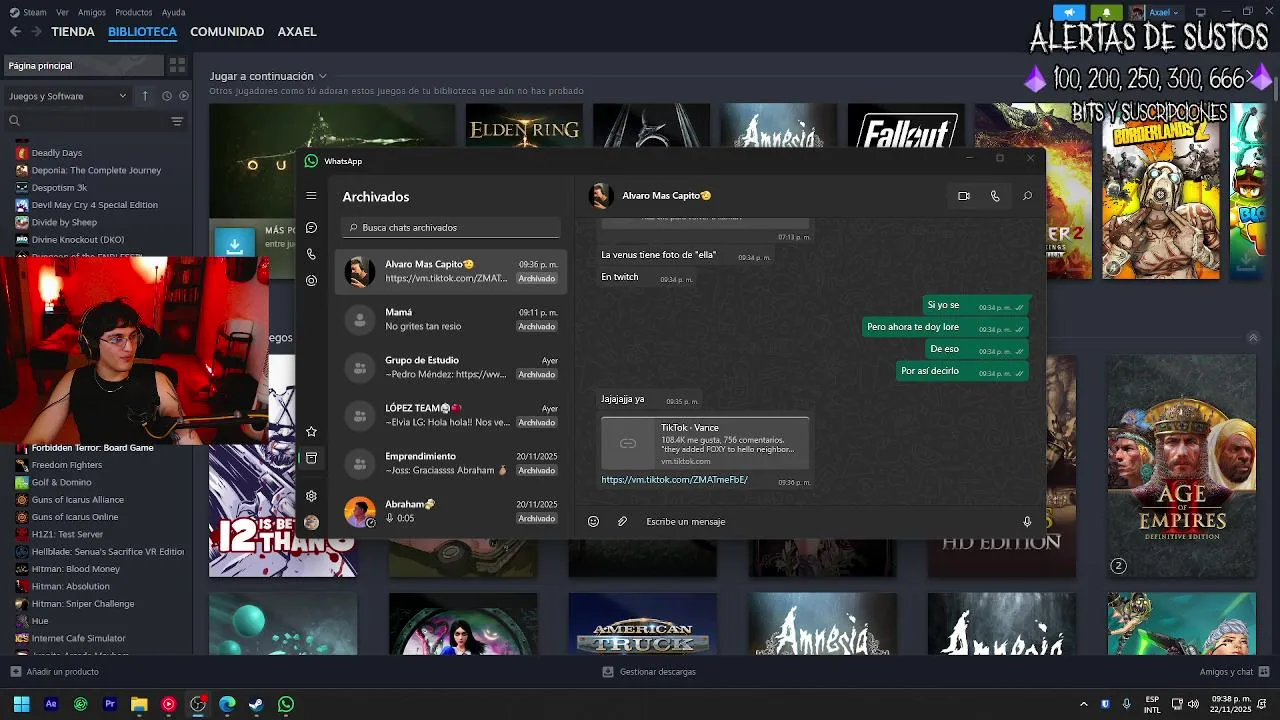The width and height of the screenshot is (1280, 720).
Task: Open Gestionar descargas
Action: [649, 672]
